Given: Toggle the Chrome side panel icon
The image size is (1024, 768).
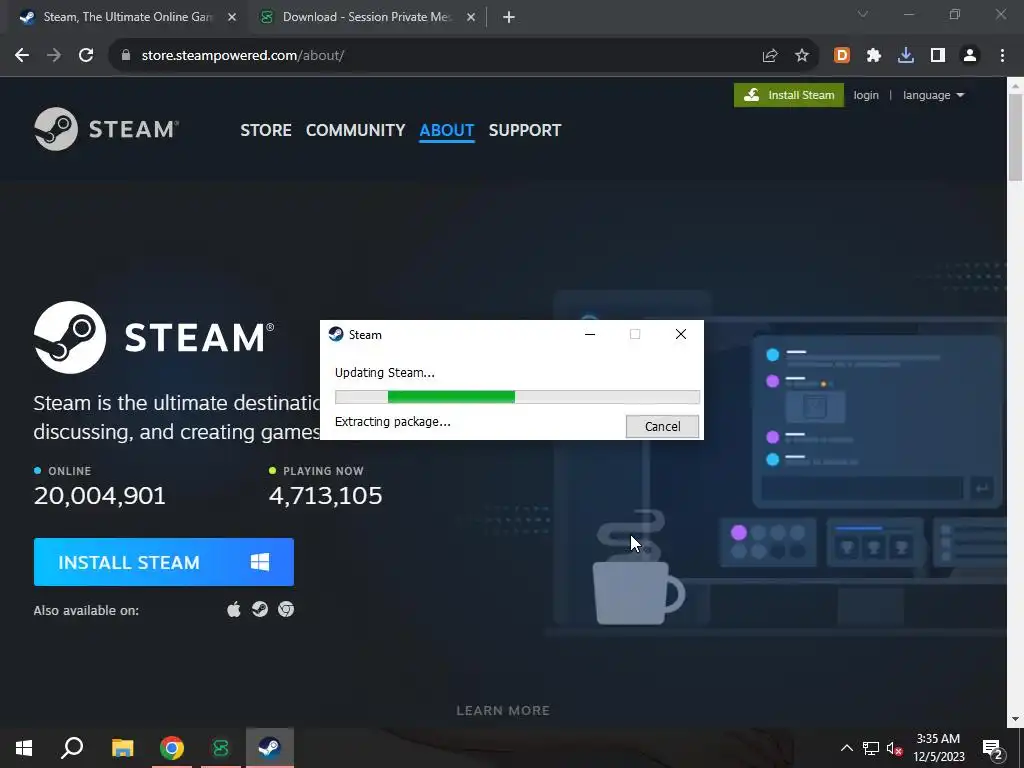Looking at the screenshot, I should 938,56.
